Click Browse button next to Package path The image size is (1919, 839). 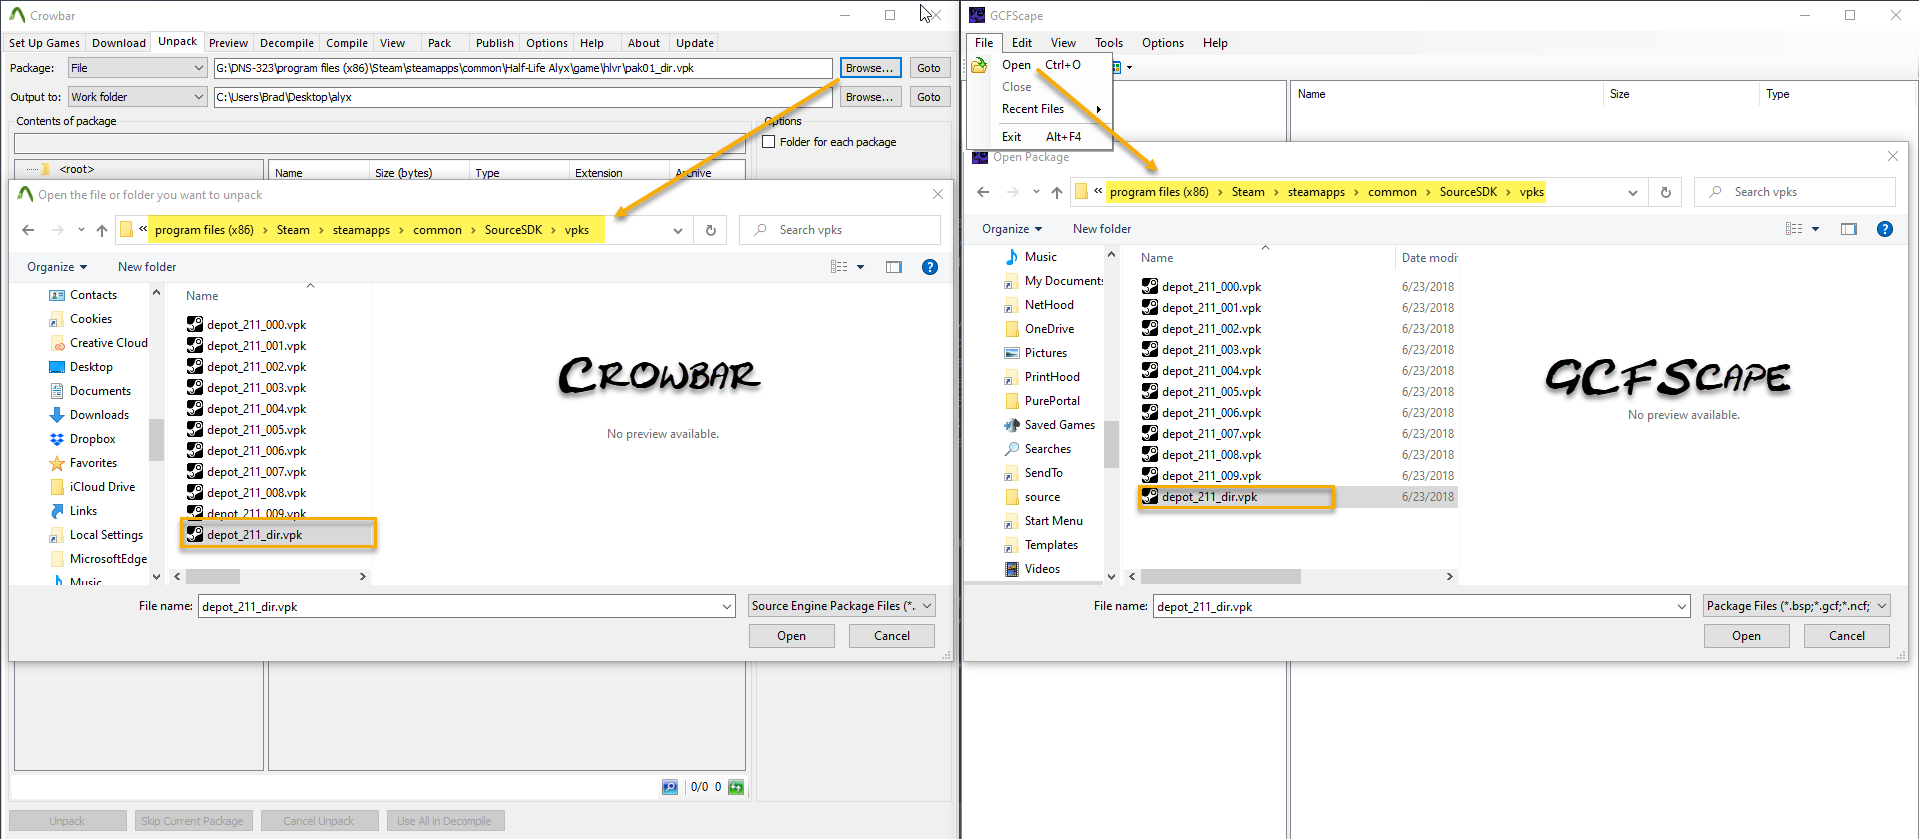coord(870,68)
